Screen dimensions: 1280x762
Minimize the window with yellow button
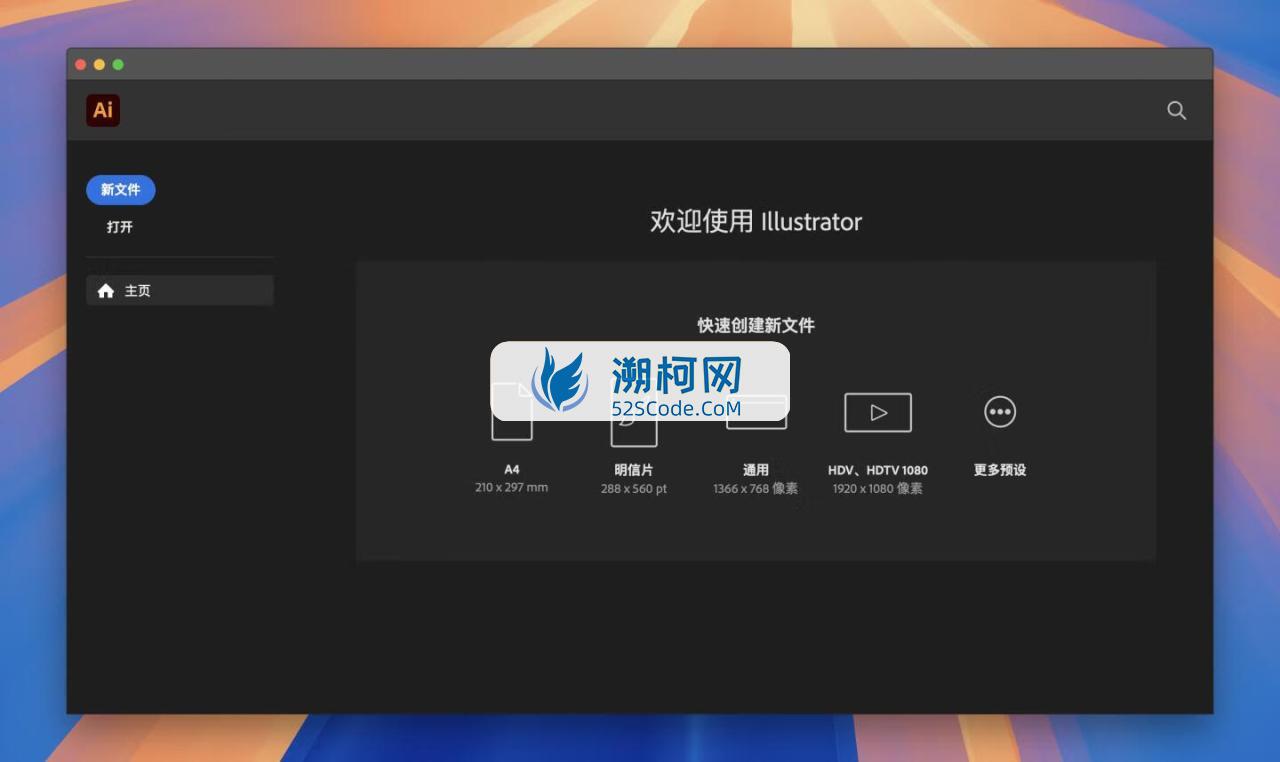tap(99, 65)
